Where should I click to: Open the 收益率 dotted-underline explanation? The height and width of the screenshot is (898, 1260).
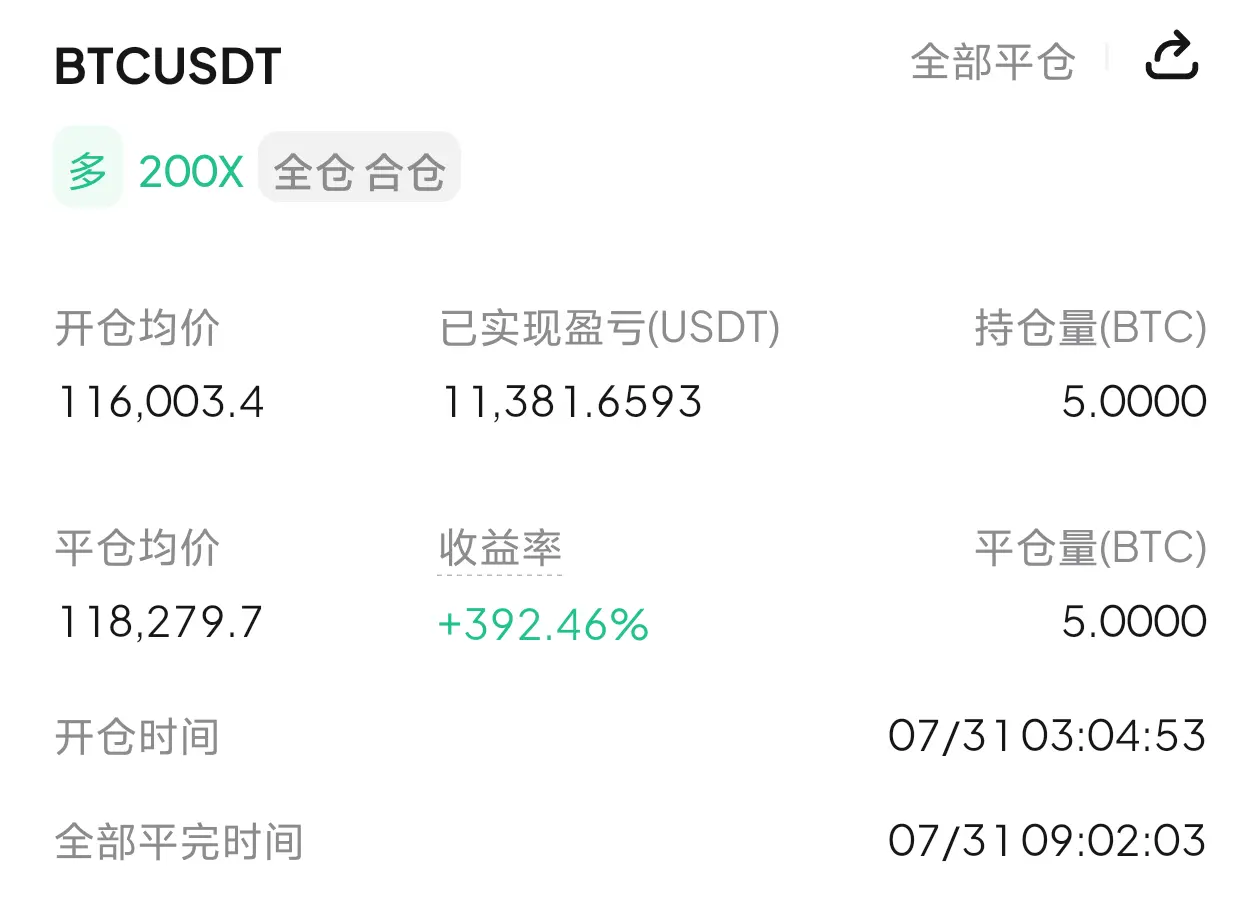click(x=500, y=548)
